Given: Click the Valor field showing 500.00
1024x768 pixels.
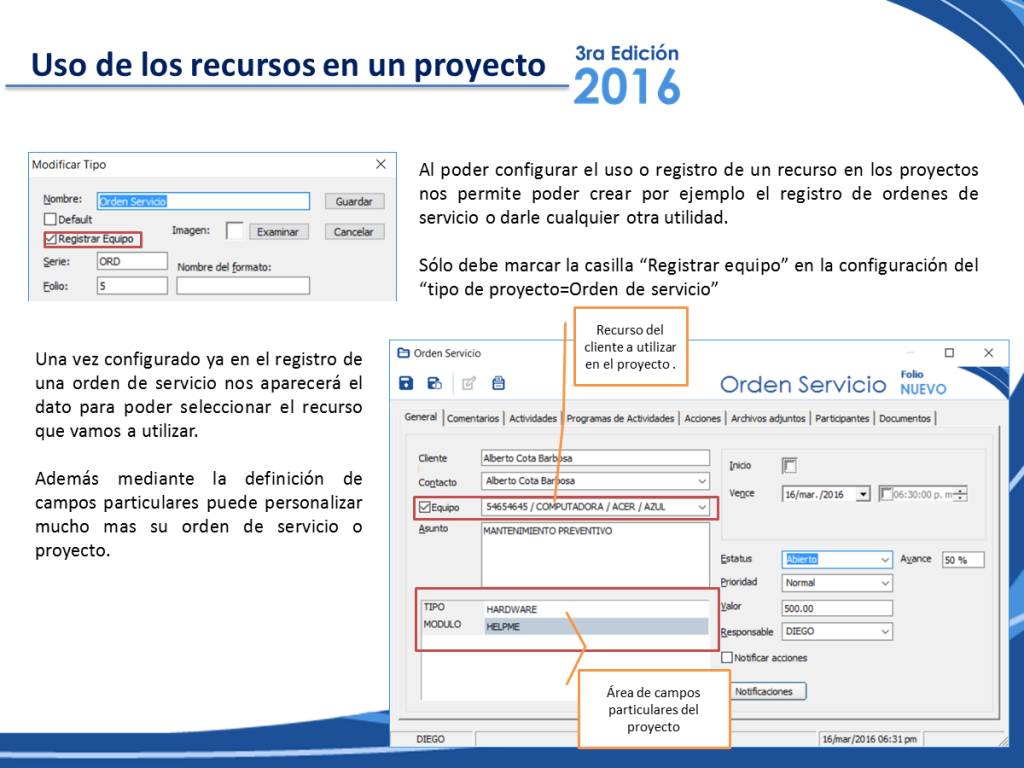Looking at the screenshot, I should [x=837, y=608].
